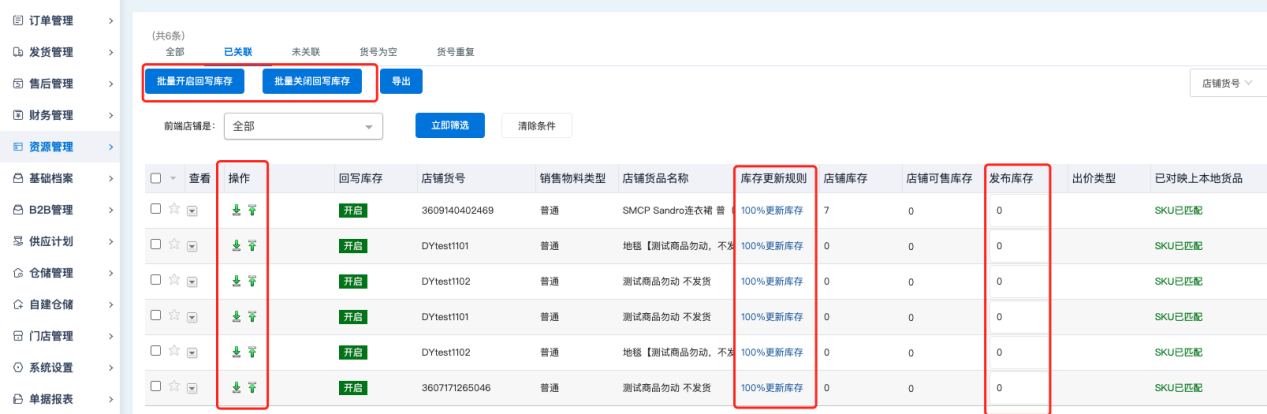Image resolution: width=1267 pixels, height=414 pixels.
Task: Expand the 财务管理 chevron in sidebar
Action: point(110,115)
